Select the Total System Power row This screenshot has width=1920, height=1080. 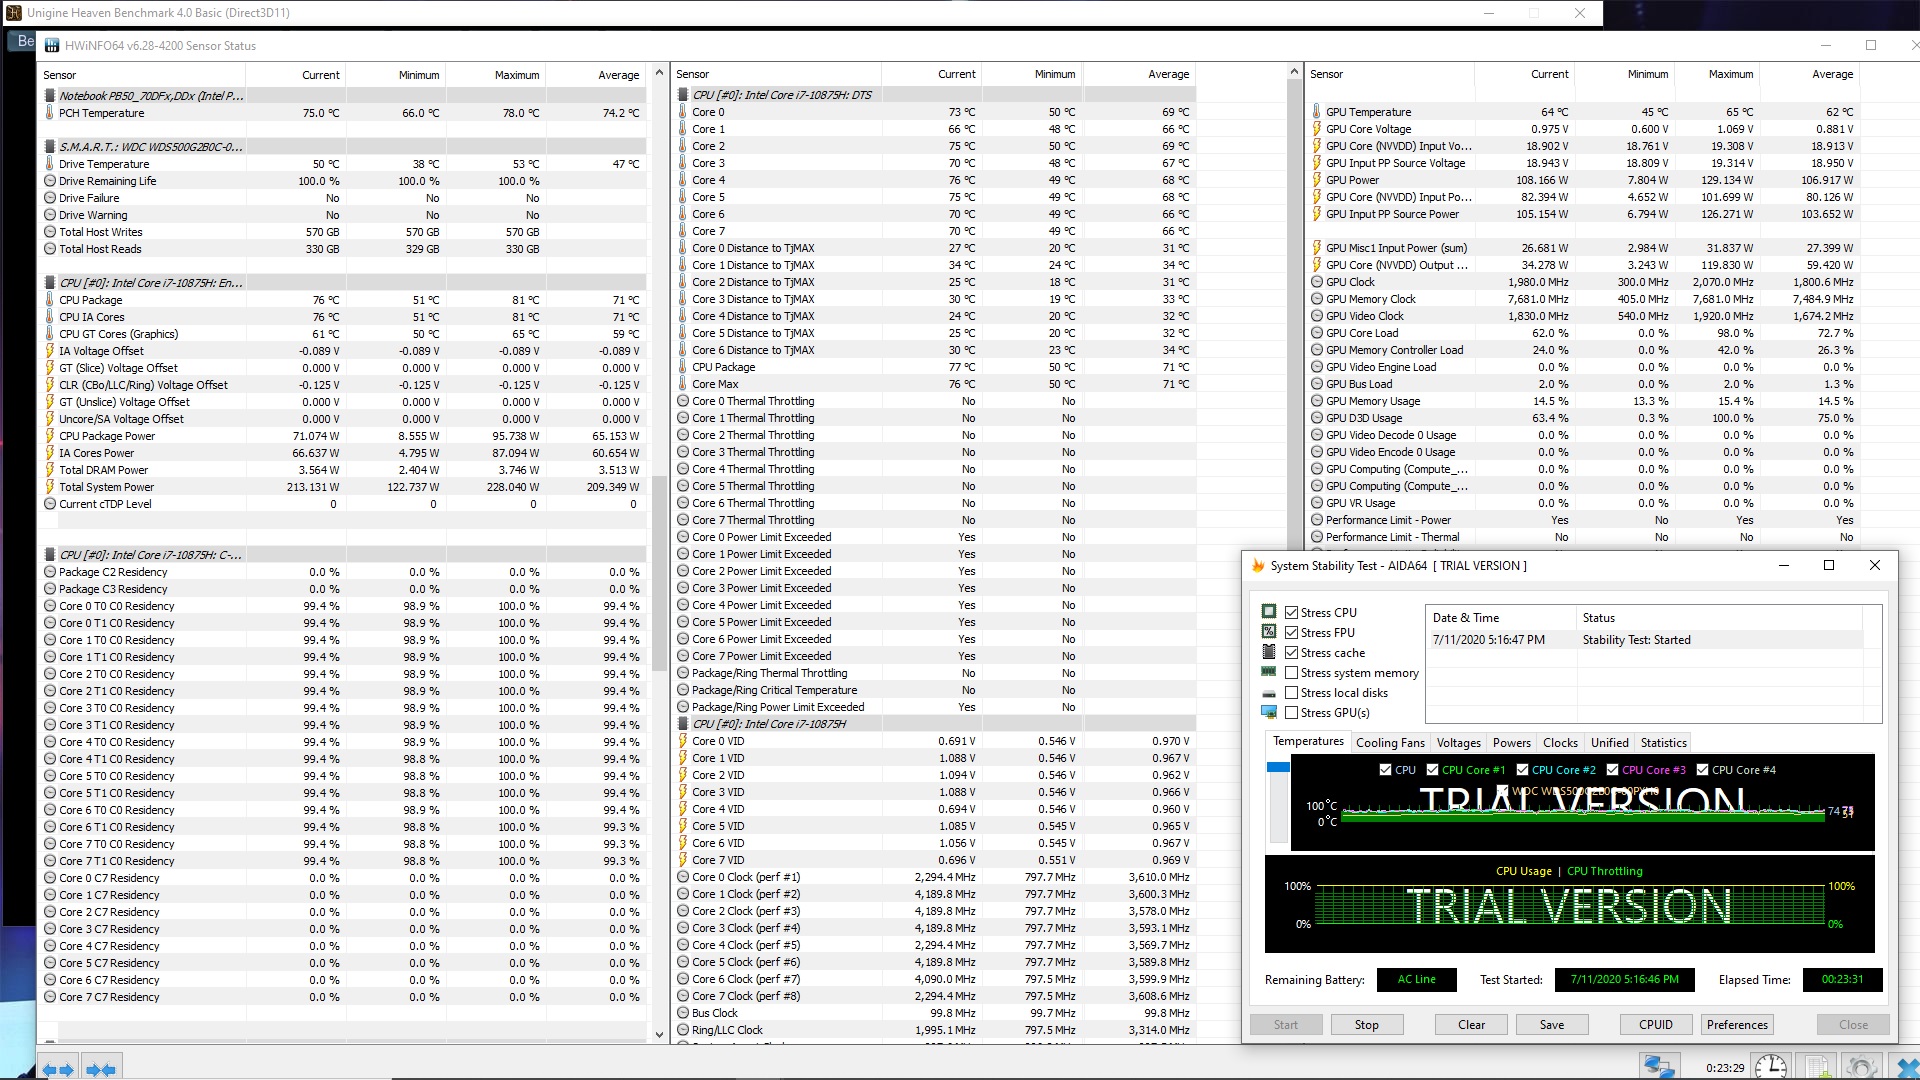pos(344,487)
